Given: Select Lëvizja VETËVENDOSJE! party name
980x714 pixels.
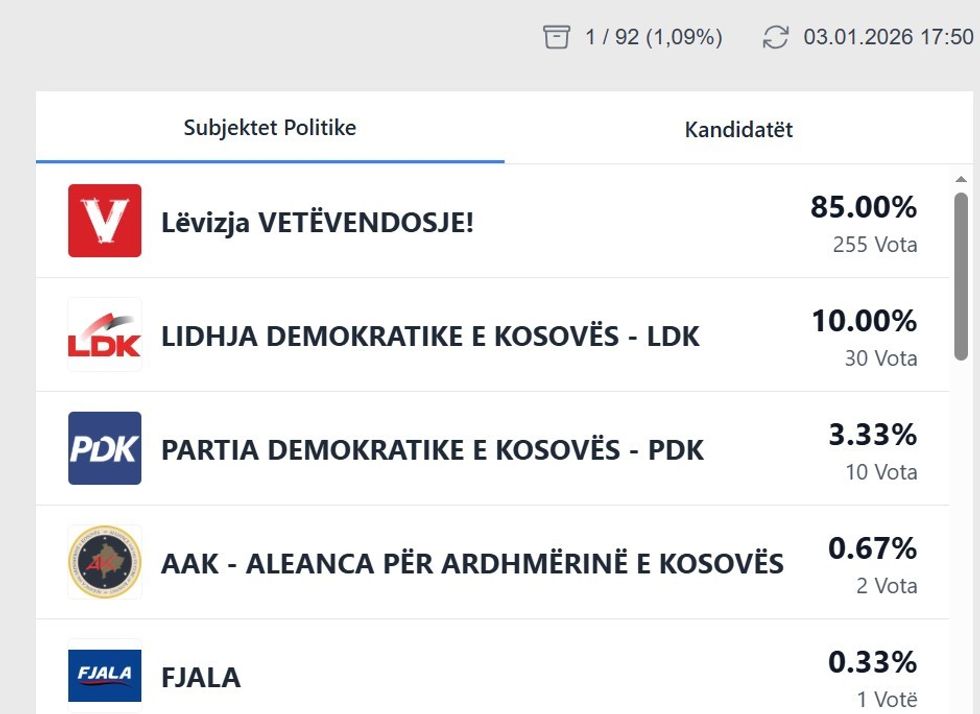Looking at the screenshot, I should (317, 222).
